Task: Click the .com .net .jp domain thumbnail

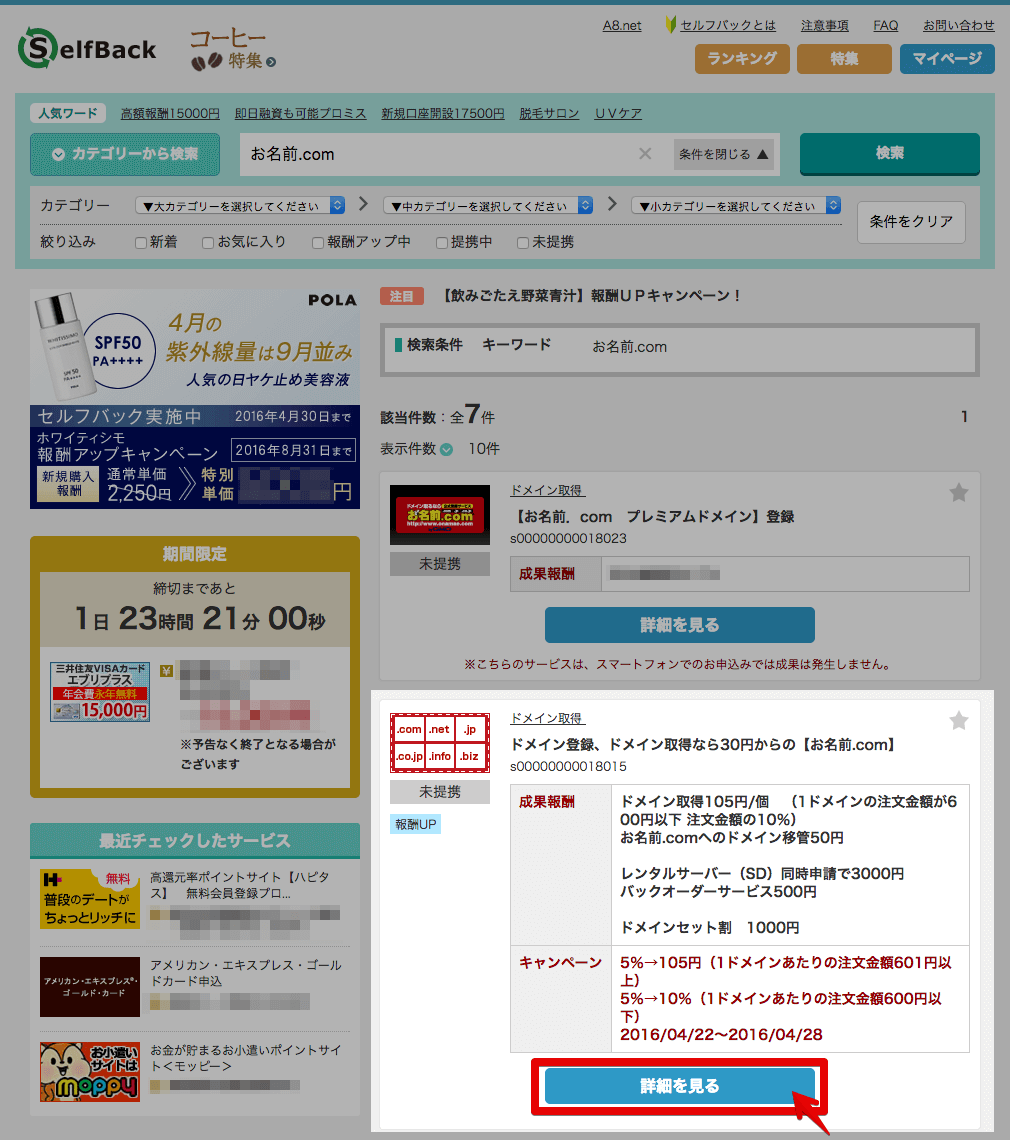Action: [x=440, y=742]
